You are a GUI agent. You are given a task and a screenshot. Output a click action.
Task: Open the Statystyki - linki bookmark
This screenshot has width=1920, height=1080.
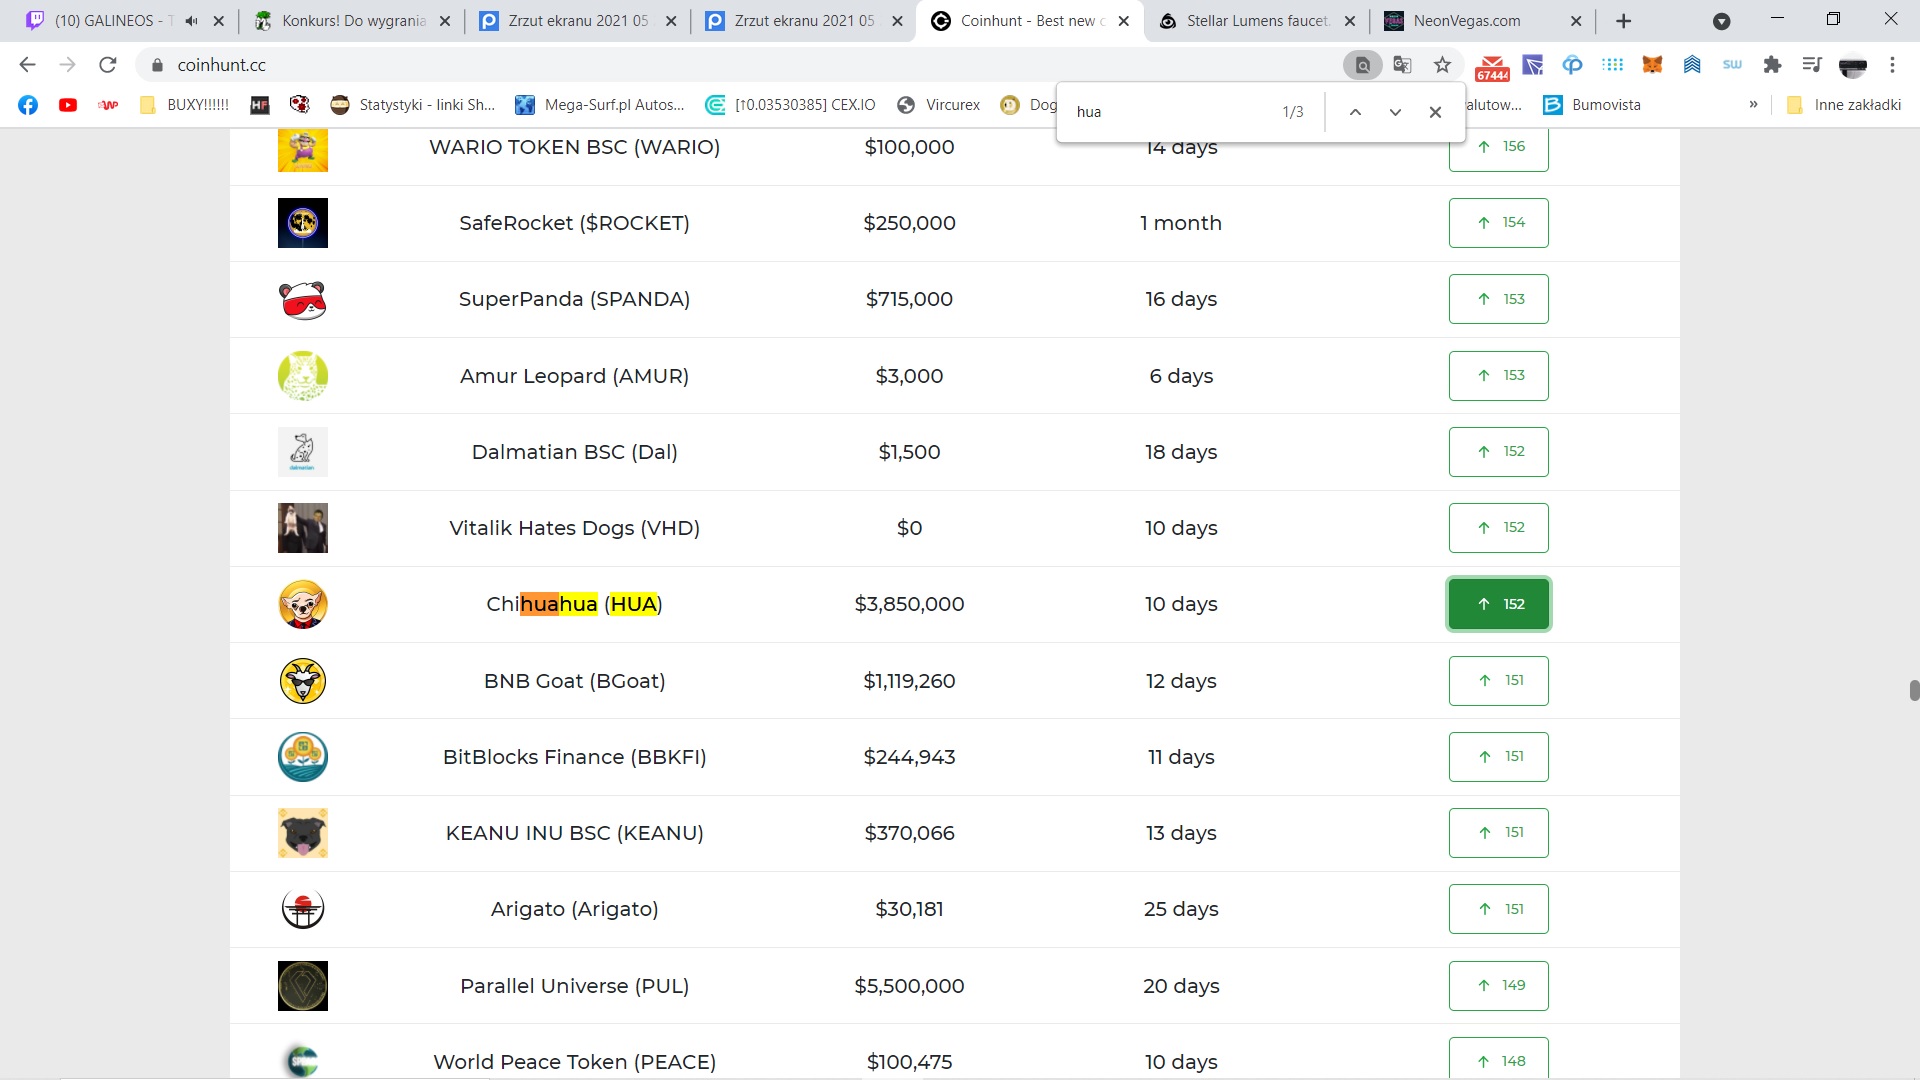click(413, 105)
